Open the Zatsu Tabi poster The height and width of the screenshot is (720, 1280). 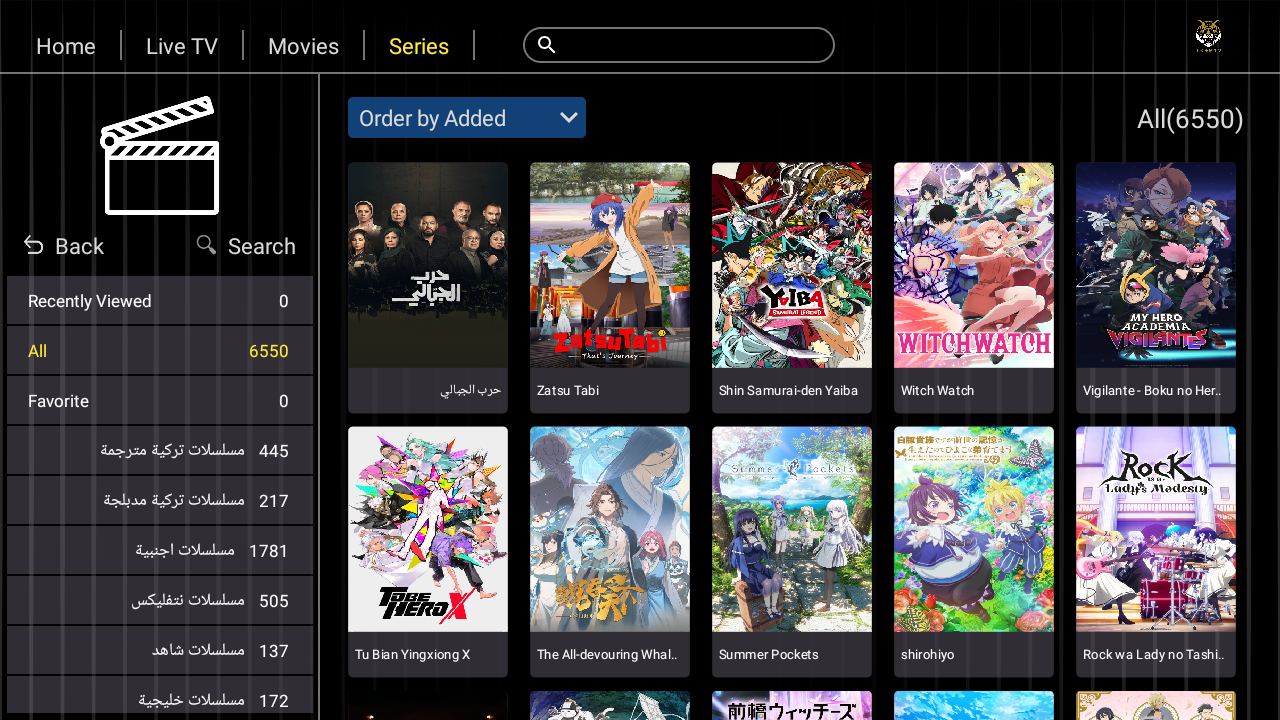[610, 266]
